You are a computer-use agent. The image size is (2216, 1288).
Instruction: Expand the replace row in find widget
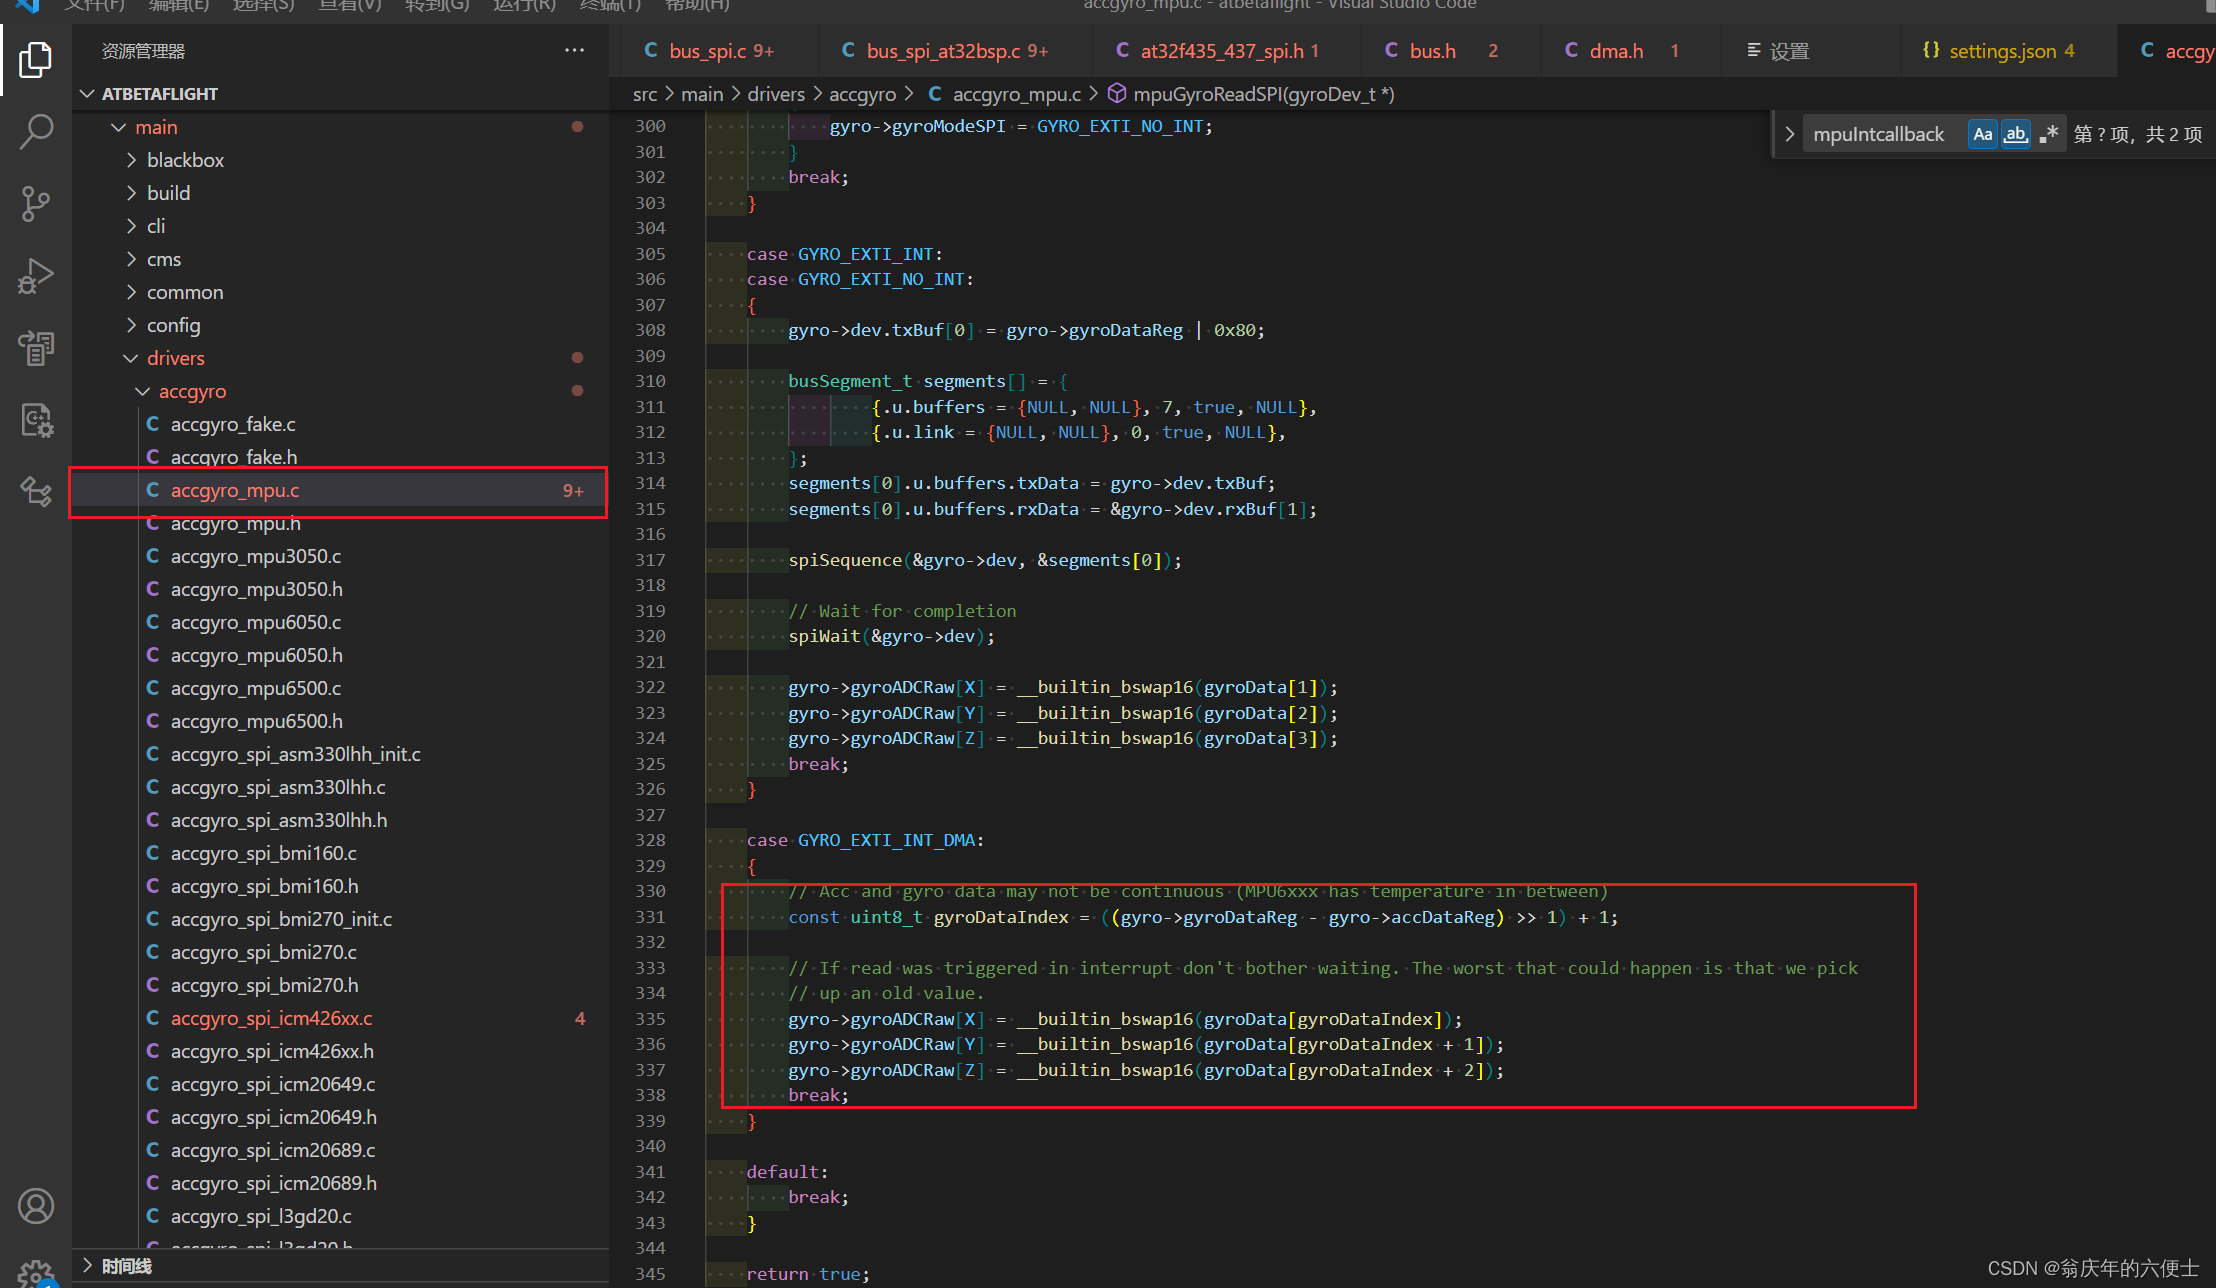(1789, 134)
